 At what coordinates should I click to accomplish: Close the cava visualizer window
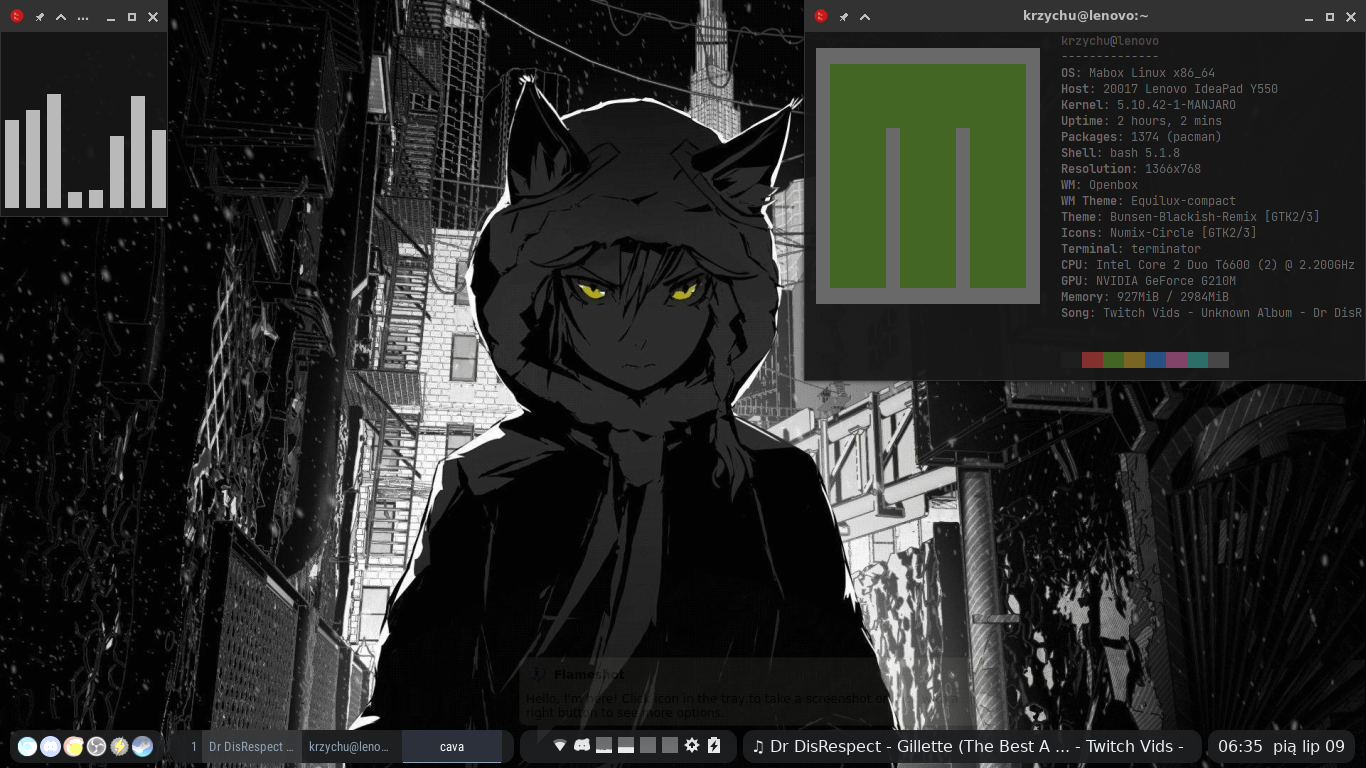click(152, 17)
